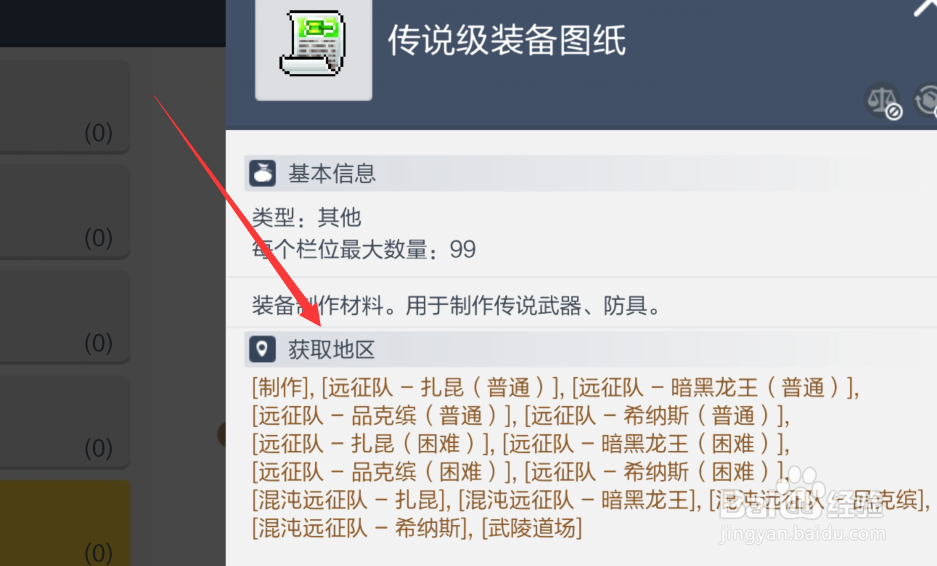
Task: Open the [远征队 - 希纳斯(困难)] link
Action: pyautogui.click(x=654, y=472)
